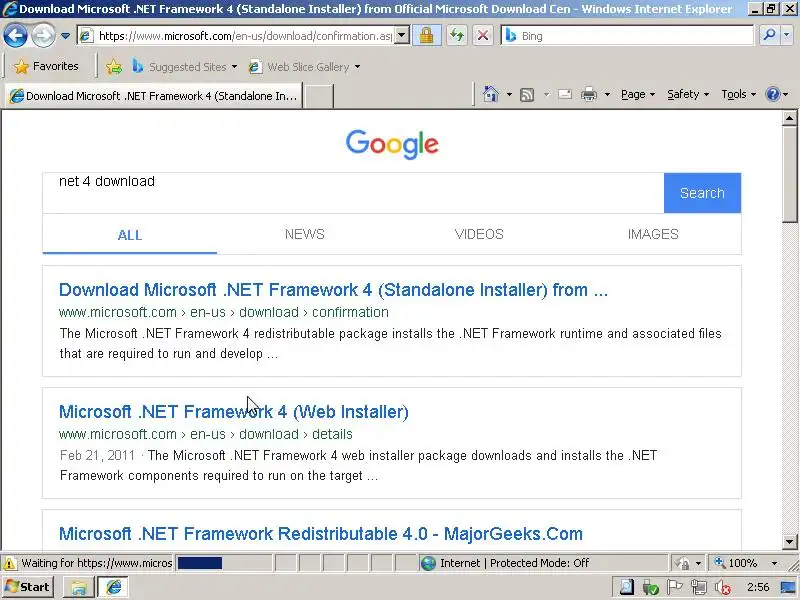Click 'www.microsoft.com › en-us › download › details' text
The image size is (800, 600).
pyautogui.click(x=206, y=434)
